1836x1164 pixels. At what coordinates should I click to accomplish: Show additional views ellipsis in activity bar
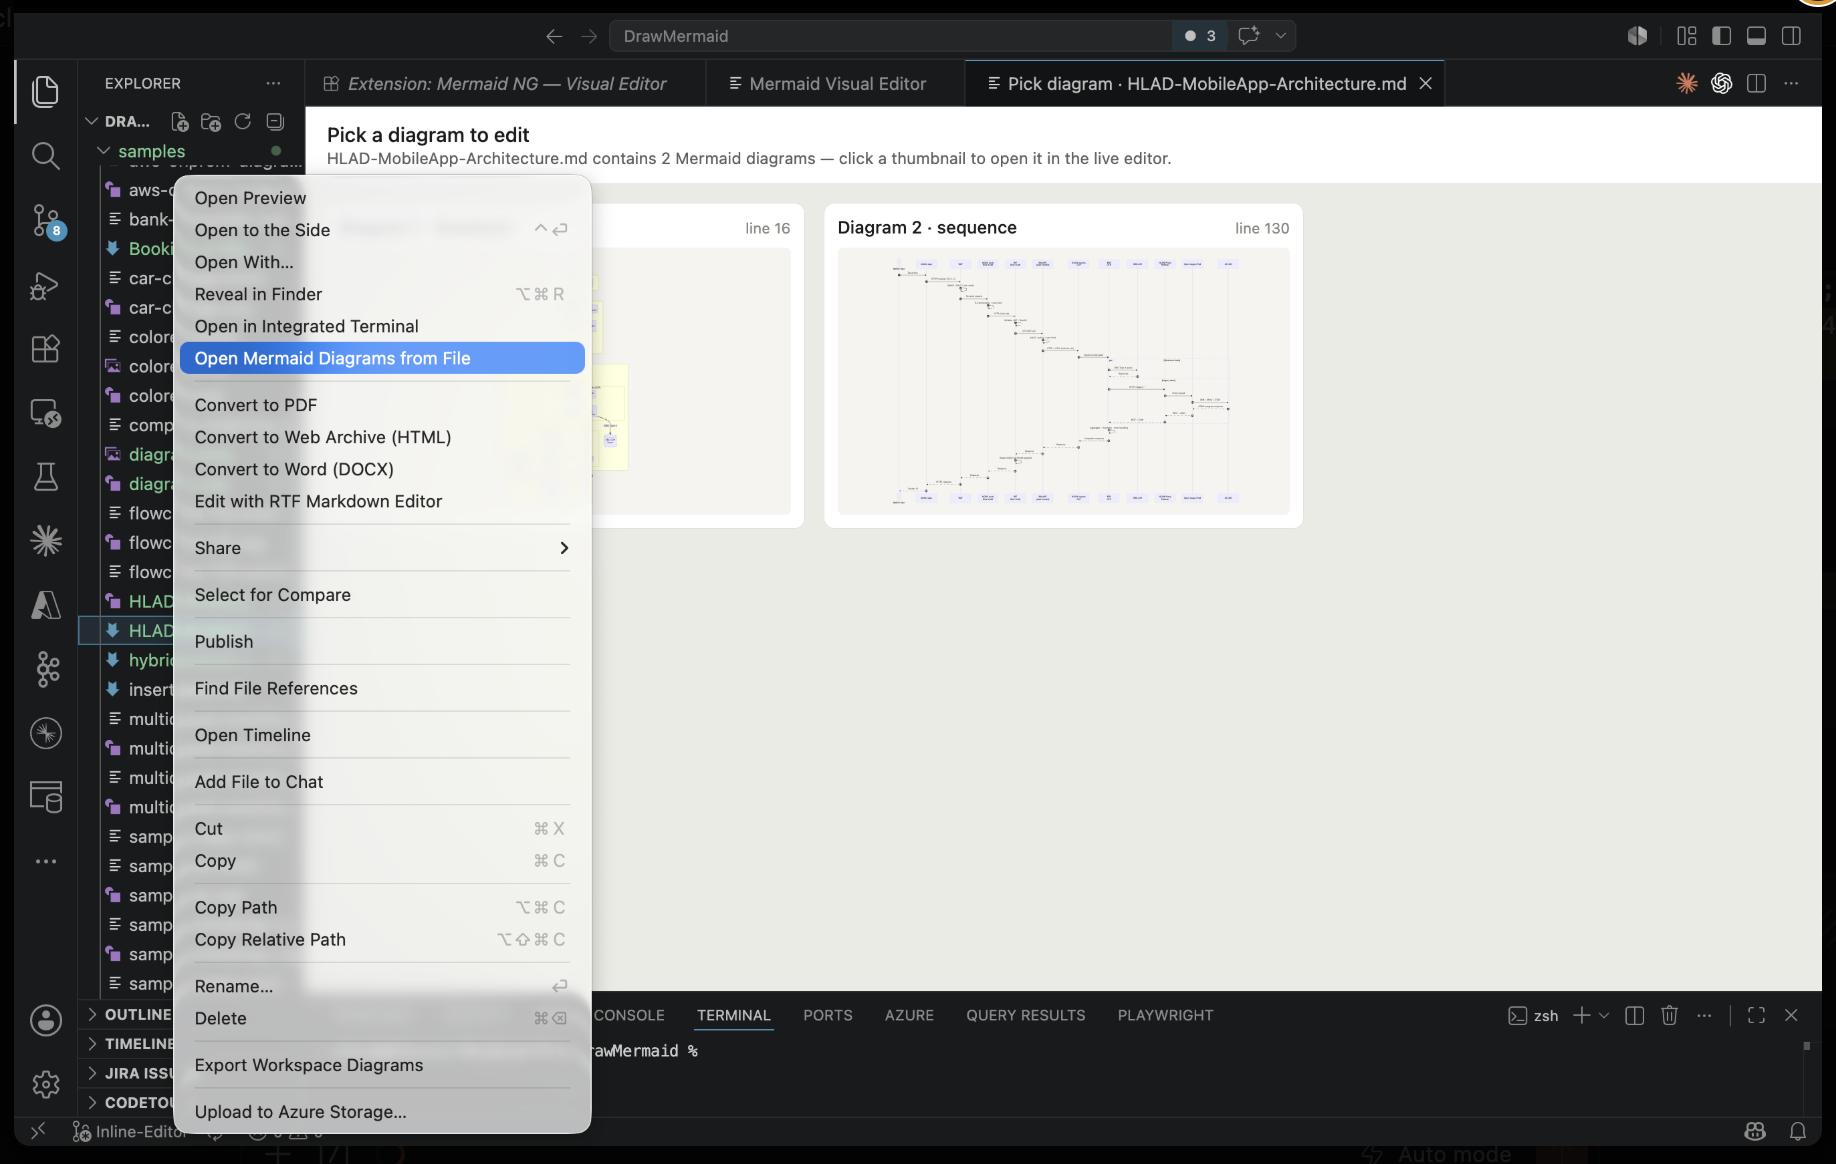pos(46,861)
